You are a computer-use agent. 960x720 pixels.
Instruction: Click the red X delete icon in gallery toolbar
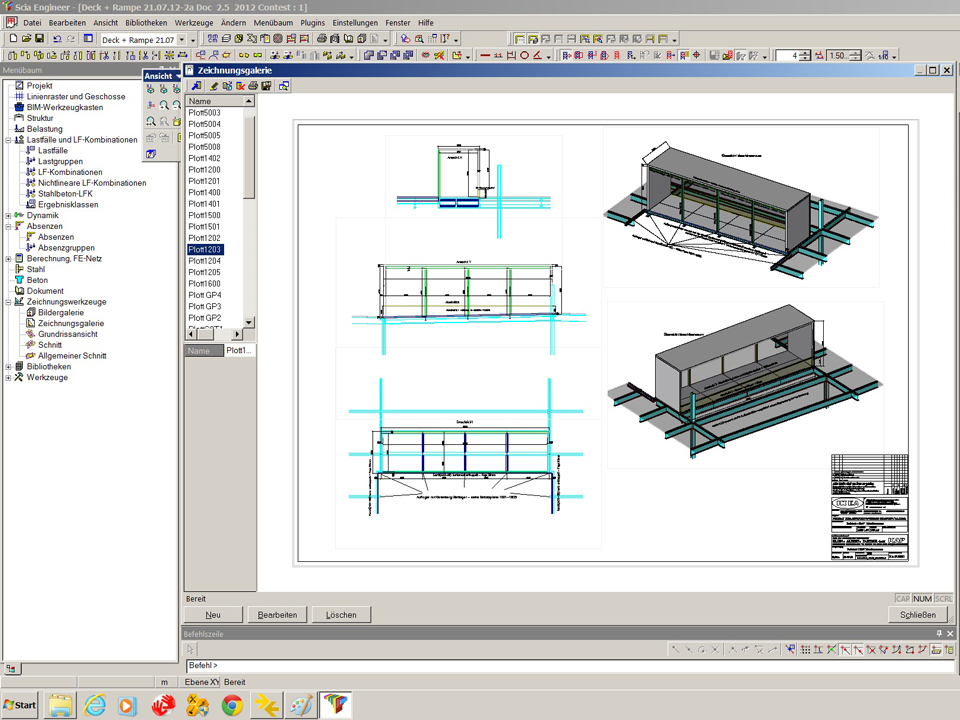tap(240, 86)
